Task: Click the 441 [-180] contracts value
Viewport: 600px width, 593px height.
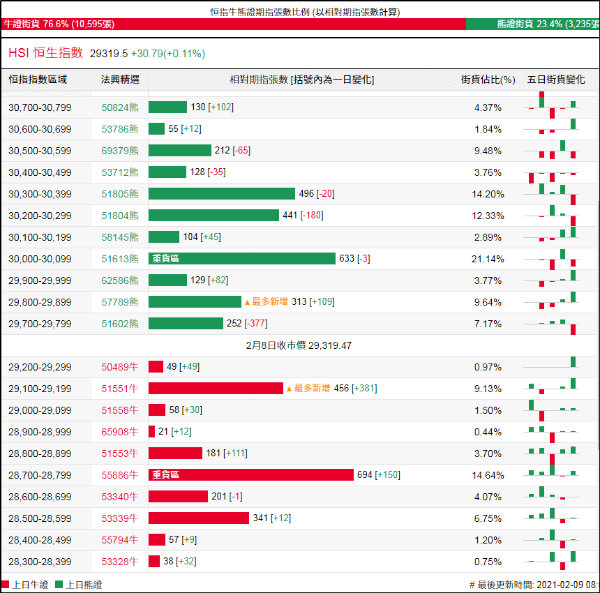Action: pyautogui.click(x=303, y=215)
